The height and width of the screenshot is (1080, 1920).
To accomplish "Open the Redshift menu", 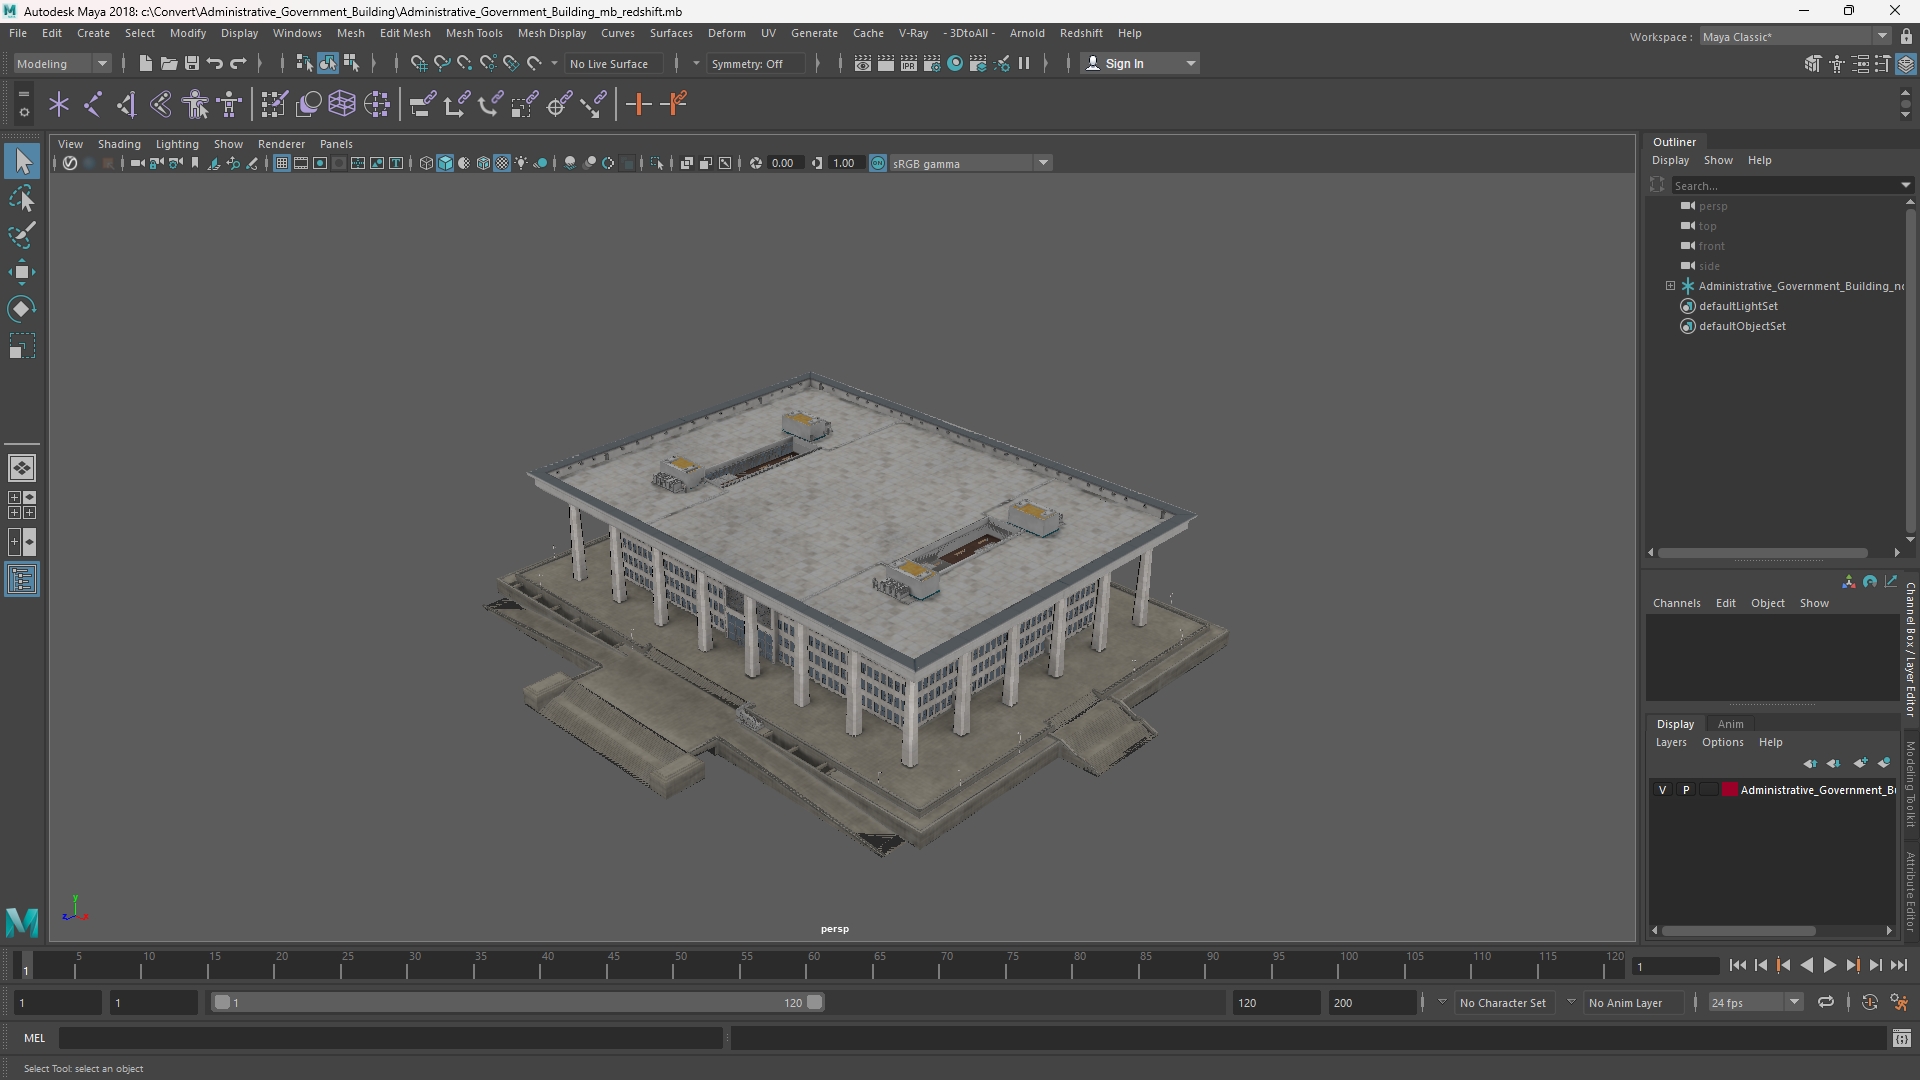I will [x=1081, y=33].
